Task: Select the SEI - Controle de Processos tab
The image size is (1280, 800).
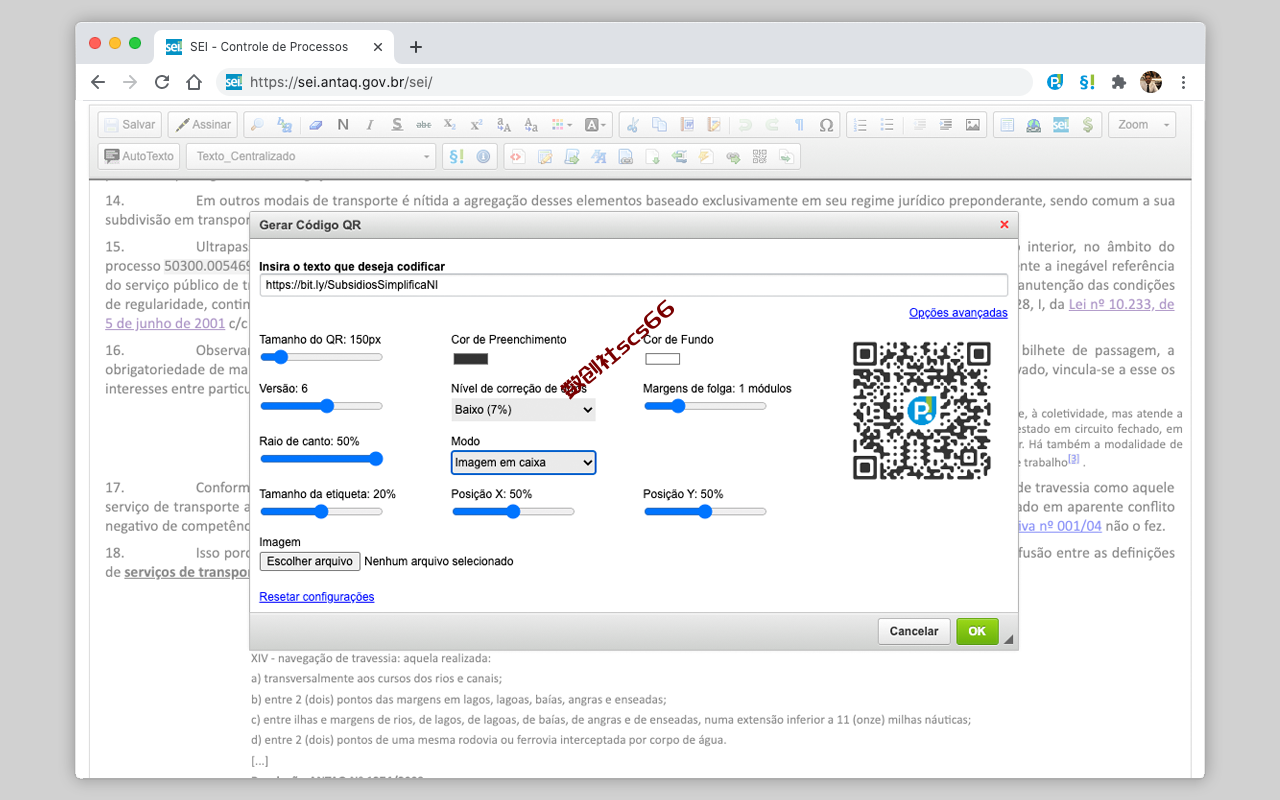Action: 275,46
